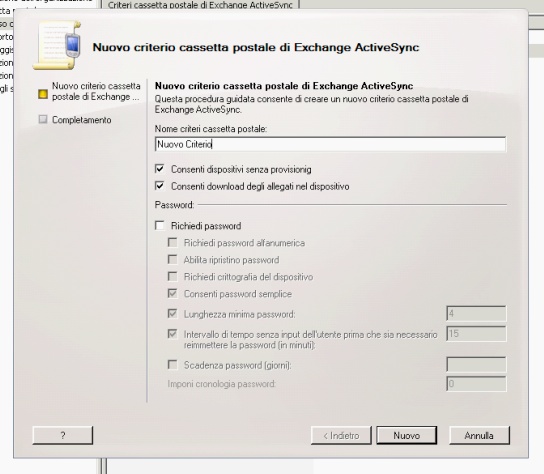Toggle the Intervallo di tempo senza input checkbox
The image size is (544, 474).
click(x=172, y=334)
